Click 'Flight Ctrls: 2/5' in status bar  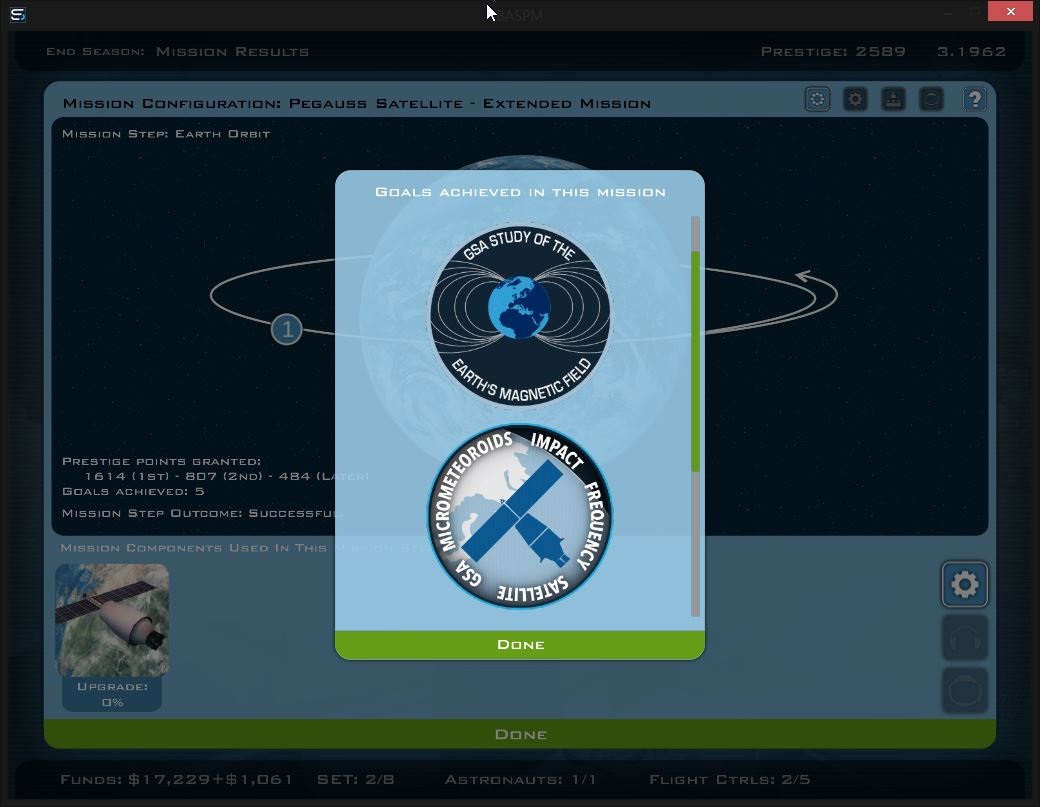(x=730, y=779)
